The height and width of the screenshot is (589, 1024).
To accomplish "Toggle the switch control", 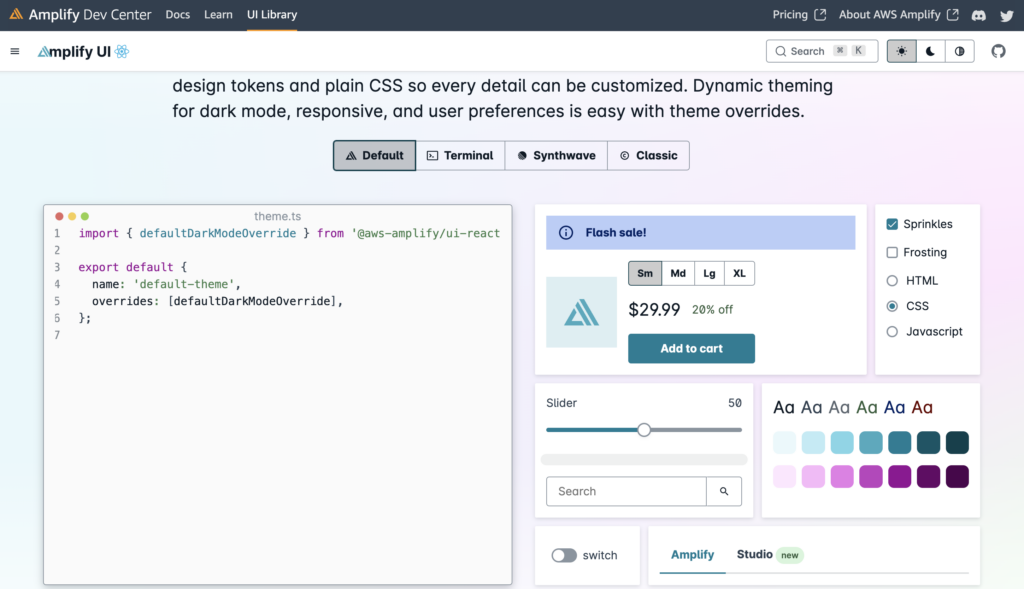I will tap(564, 555).
